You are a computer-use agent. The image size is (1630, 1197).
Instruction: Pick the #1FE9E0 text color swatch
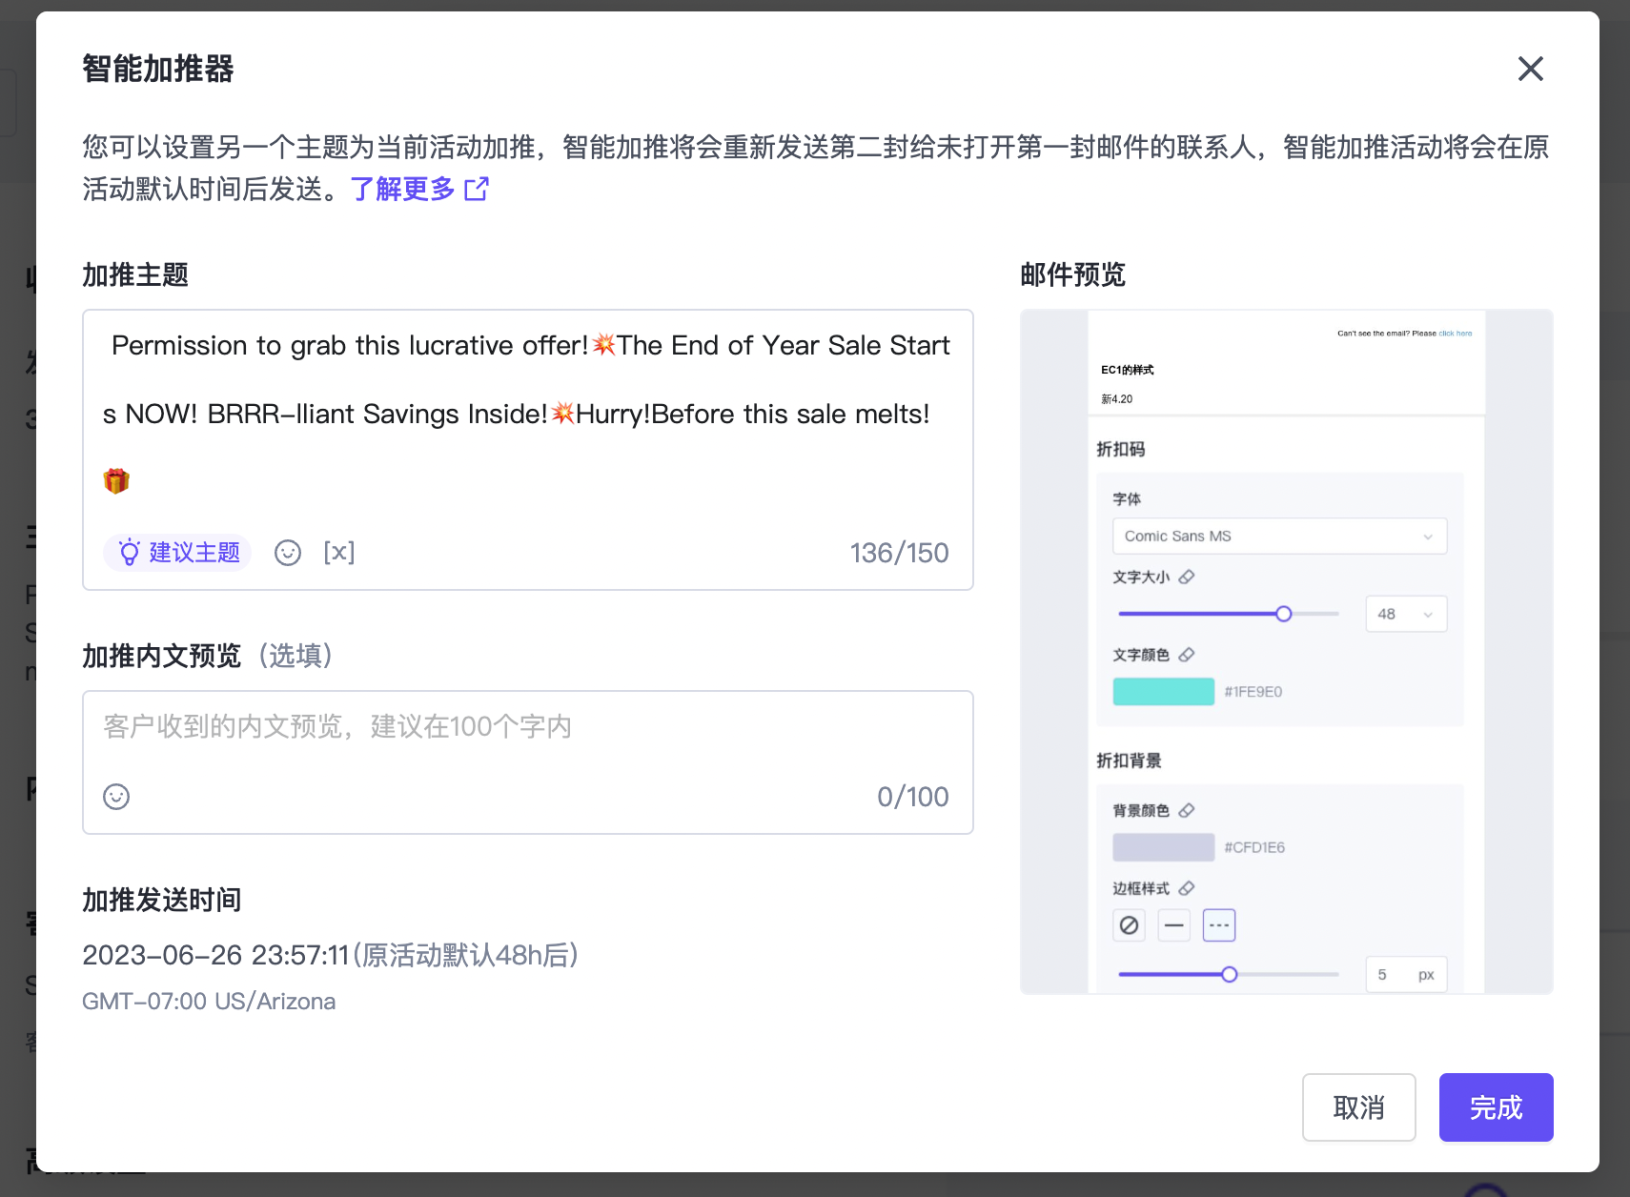click(x=1163, y=692)
